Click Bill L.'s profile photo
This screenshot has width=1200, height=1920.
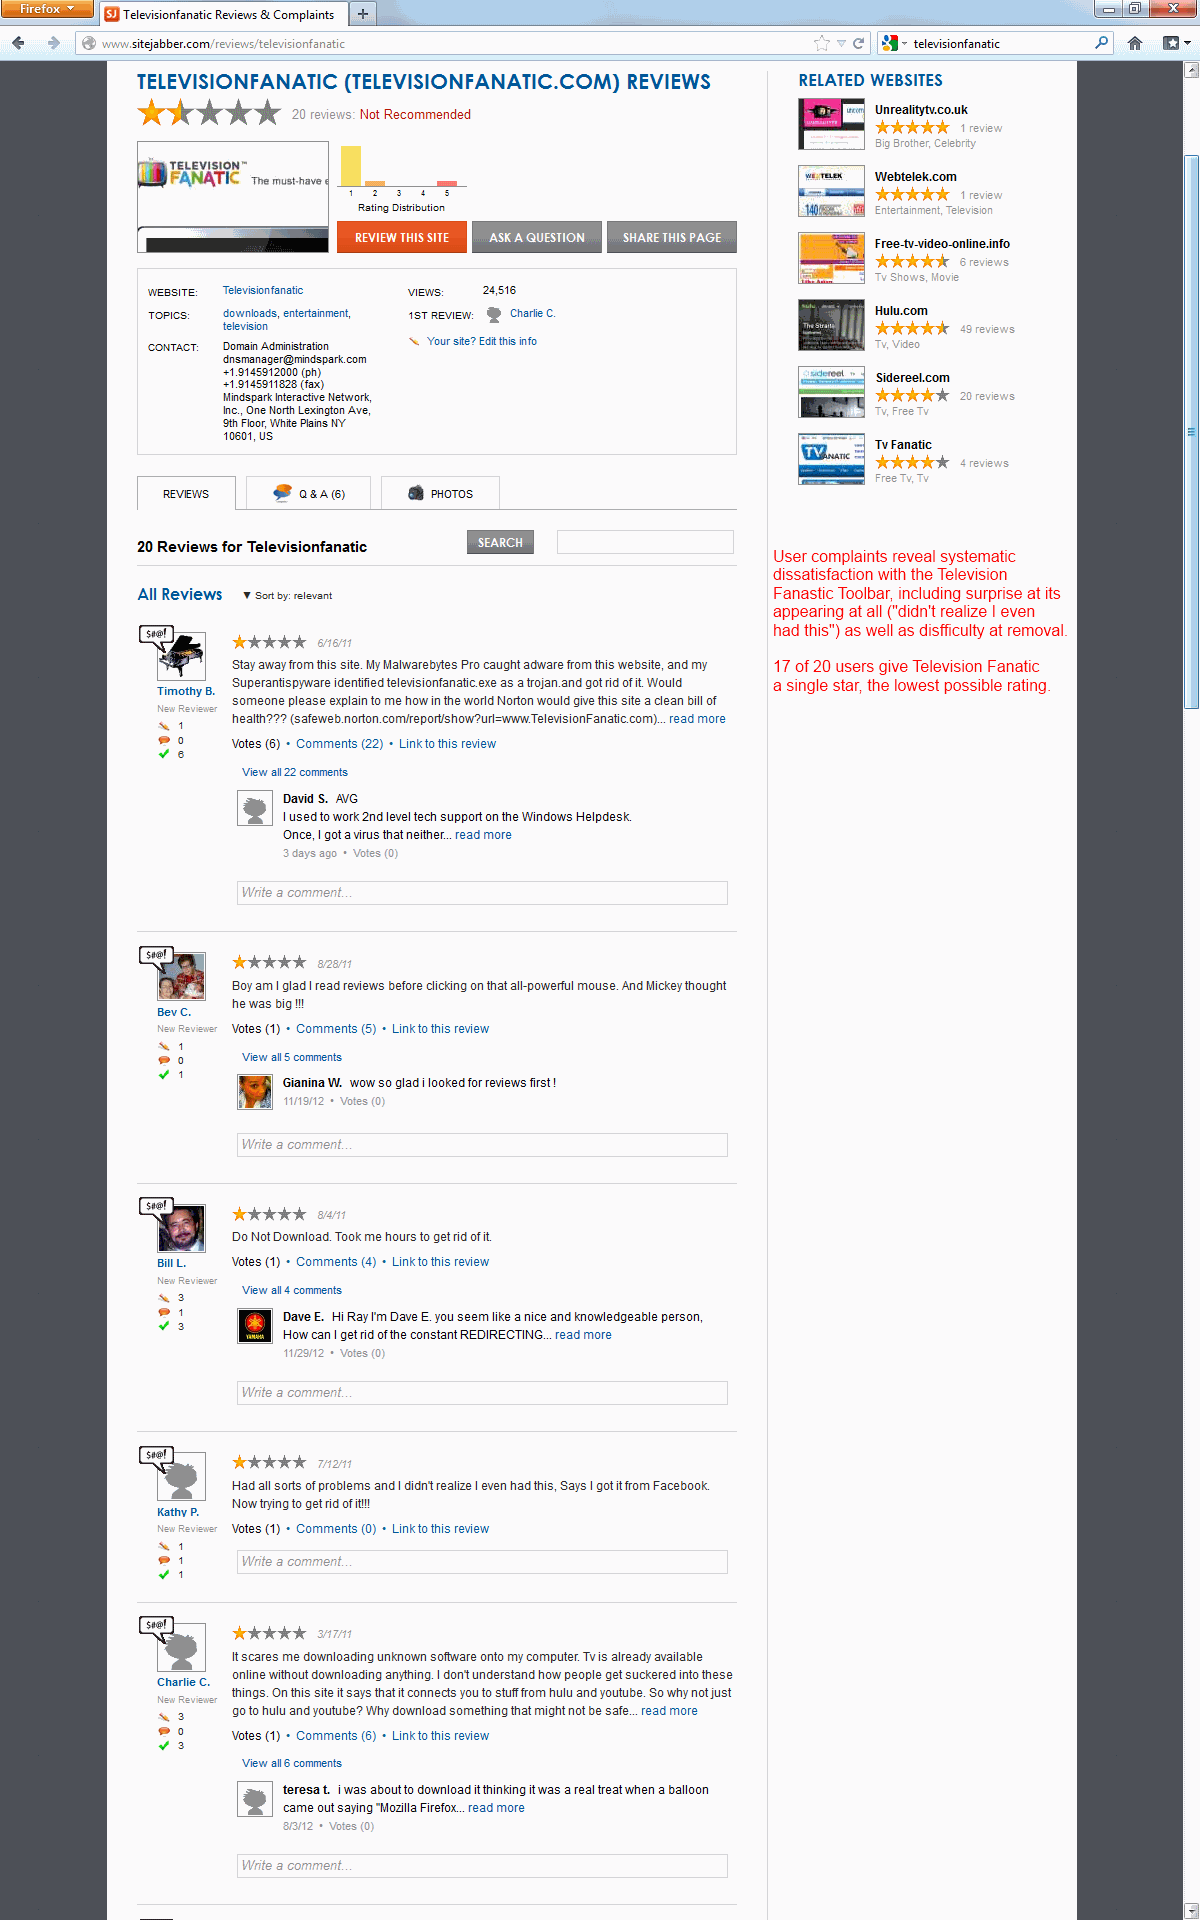tap(182, 1228)
